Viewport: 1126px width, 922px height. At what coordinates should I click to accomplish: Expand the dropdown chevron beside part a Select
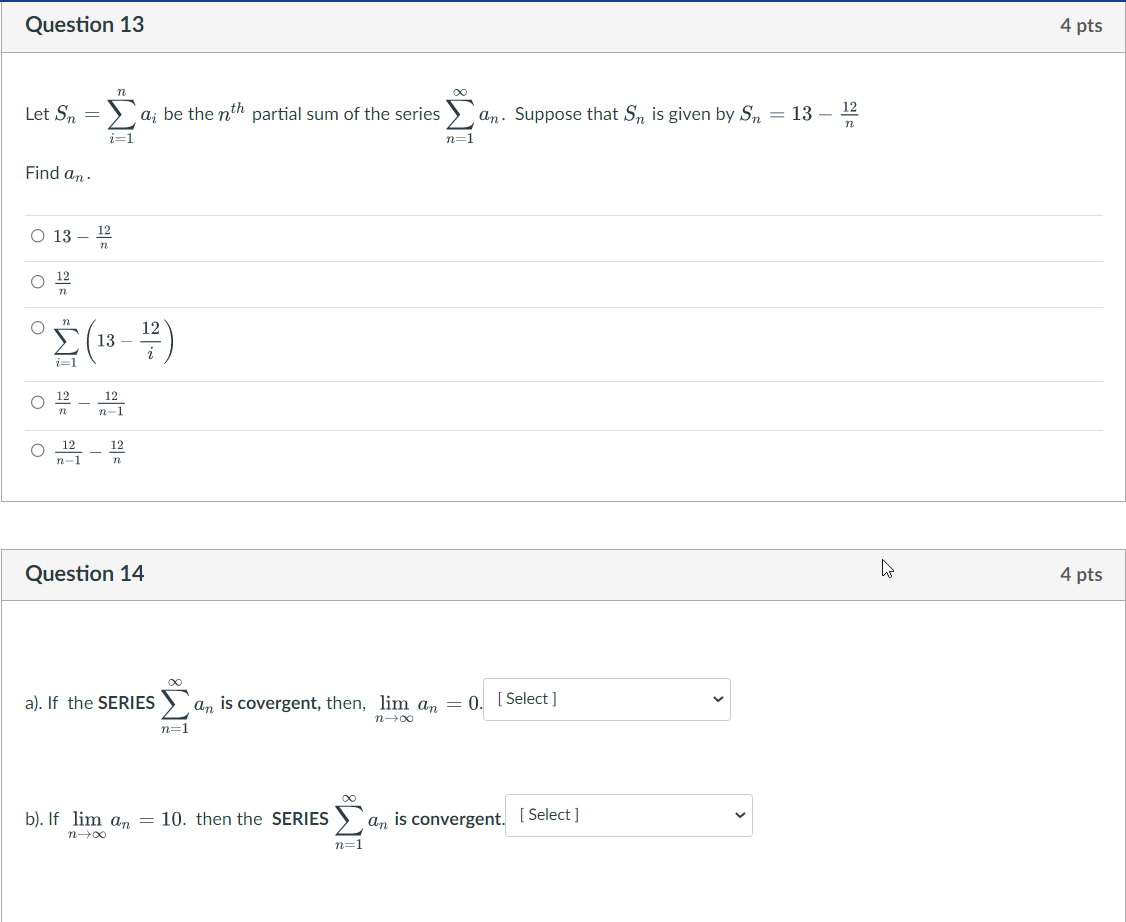click(717, 699)
